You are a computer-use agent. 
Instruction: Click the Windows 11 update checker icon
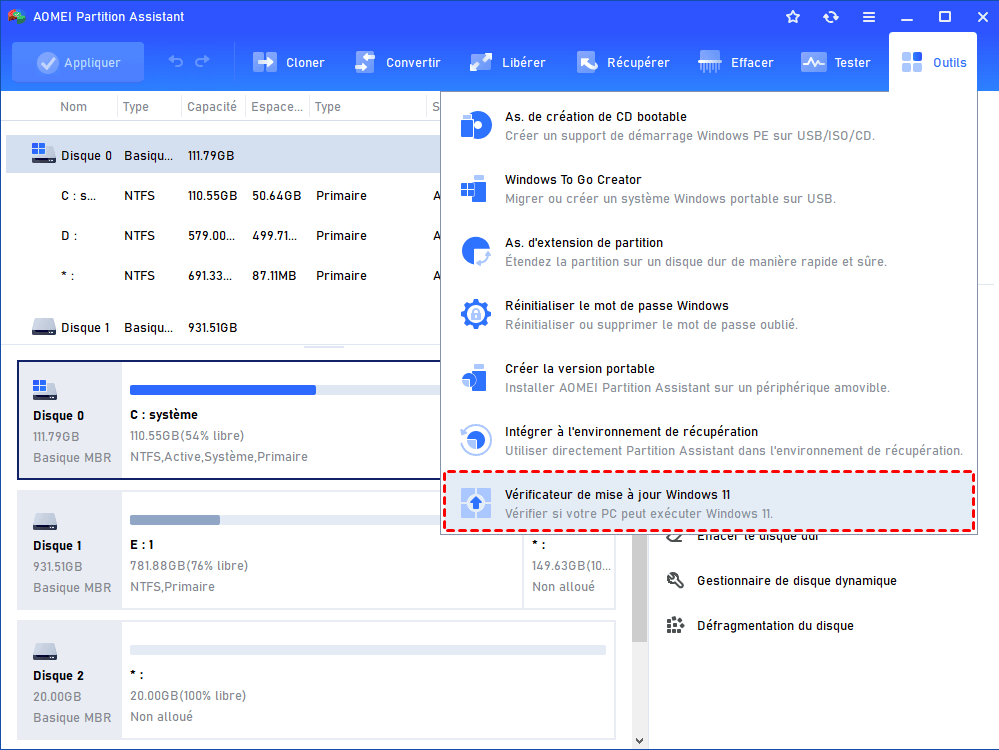[476, 503]
